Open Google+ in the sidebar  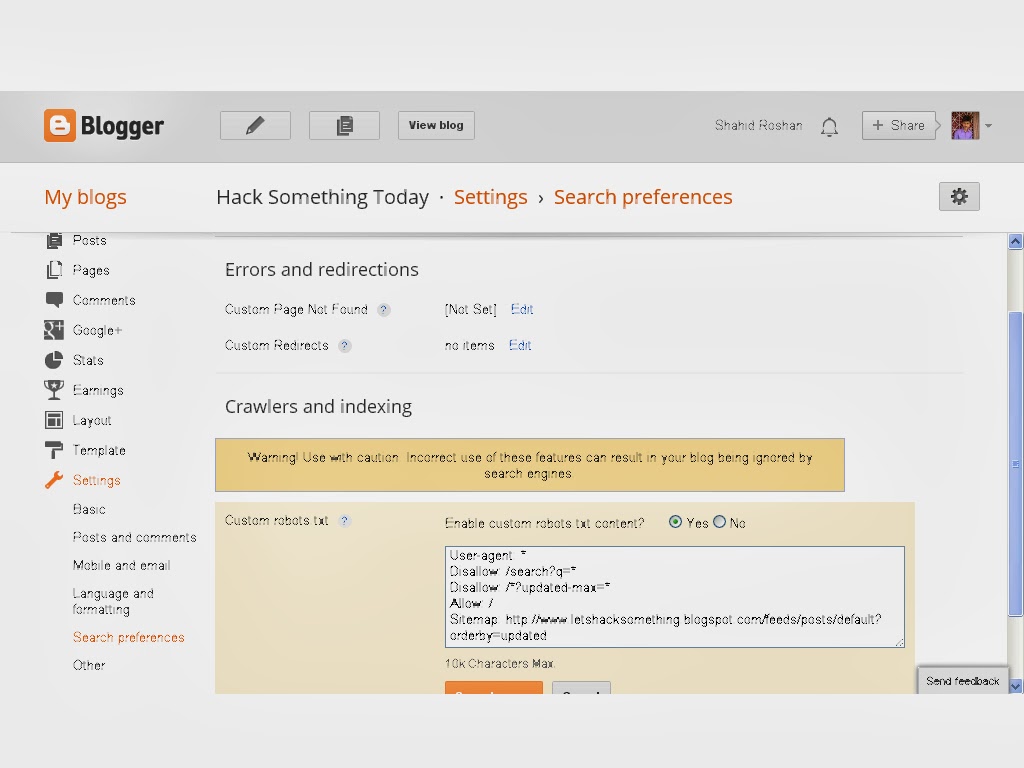tap(97, 330)
